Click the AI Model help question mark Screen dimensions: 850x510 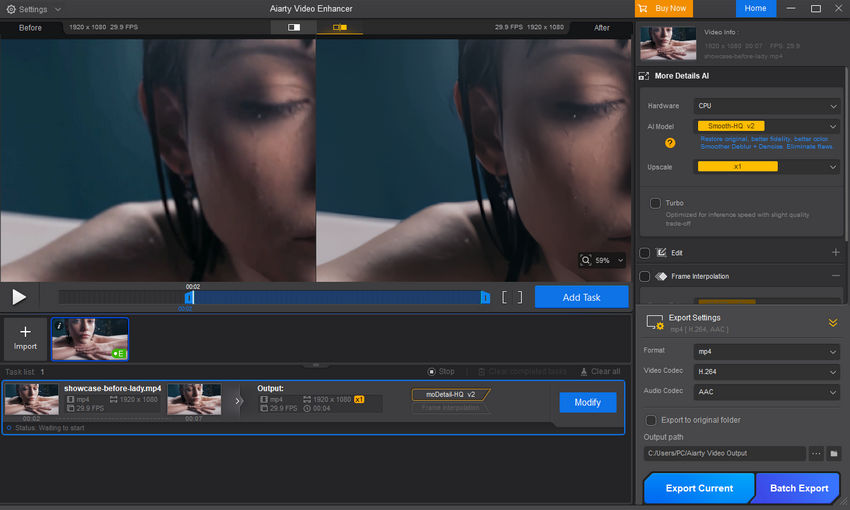[x=670, y=143]
